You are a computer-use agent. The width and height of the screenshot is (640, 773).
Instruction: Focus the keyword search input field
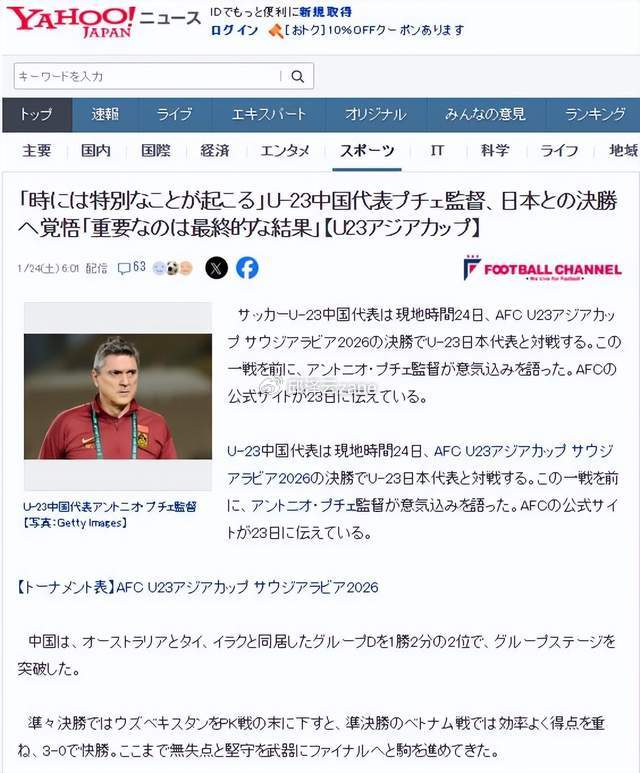148,76
